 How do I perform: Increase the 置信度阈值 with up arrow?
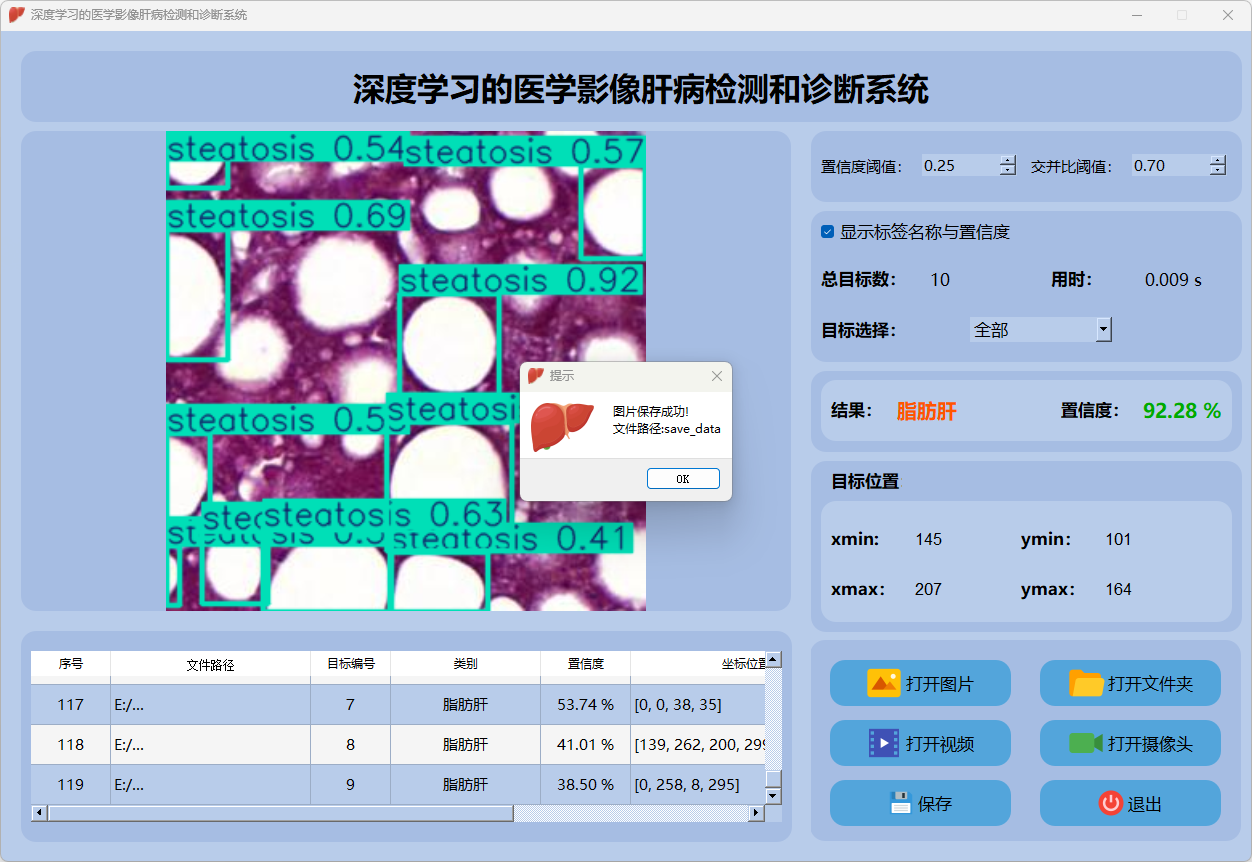[x=1007, y=160]
